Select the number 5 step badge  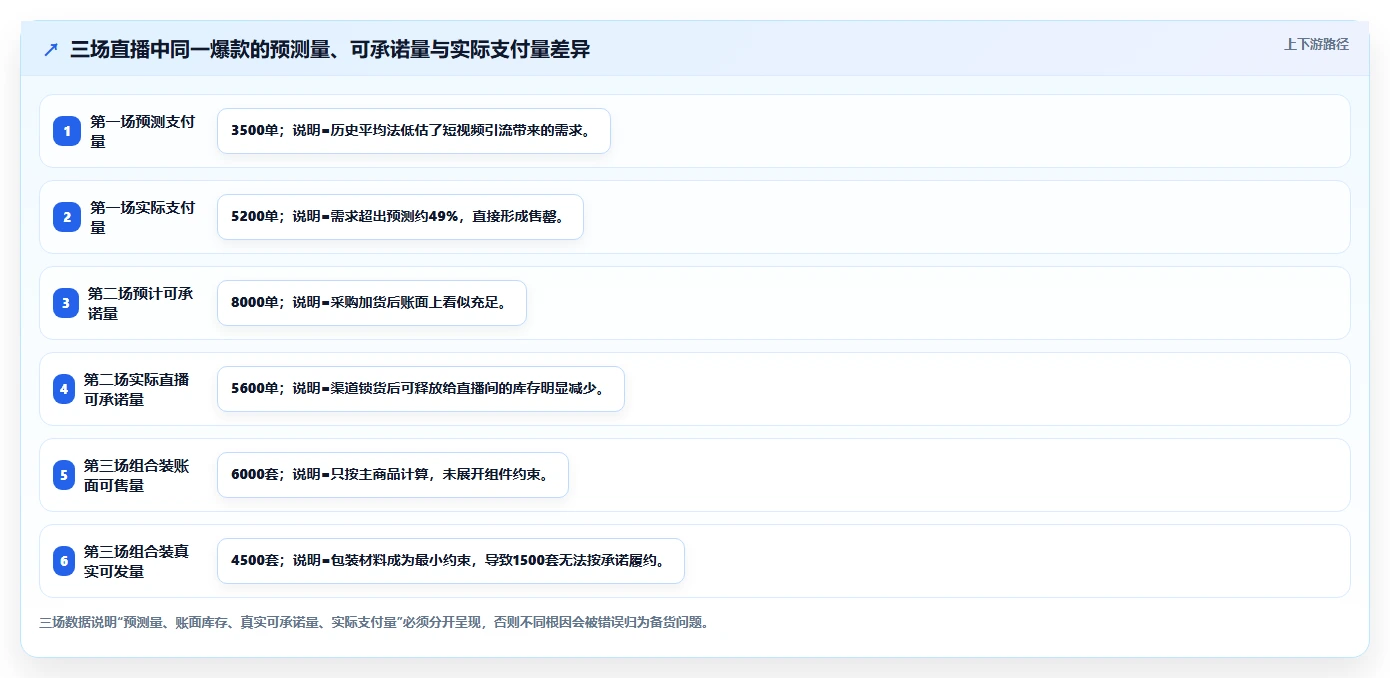(64, 475)
